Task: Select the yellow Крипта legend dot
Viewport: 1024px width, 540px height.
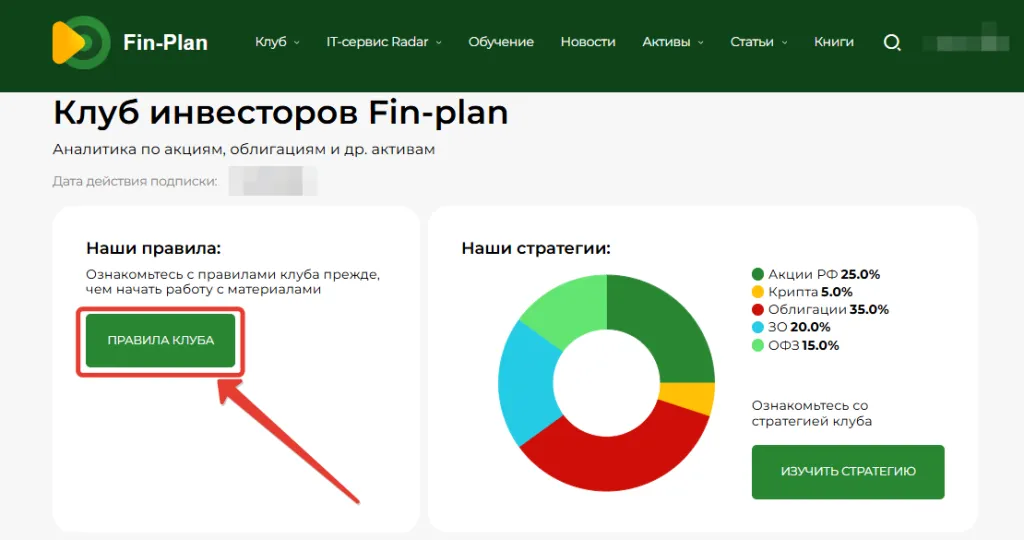Action: [x=758, y=292]
